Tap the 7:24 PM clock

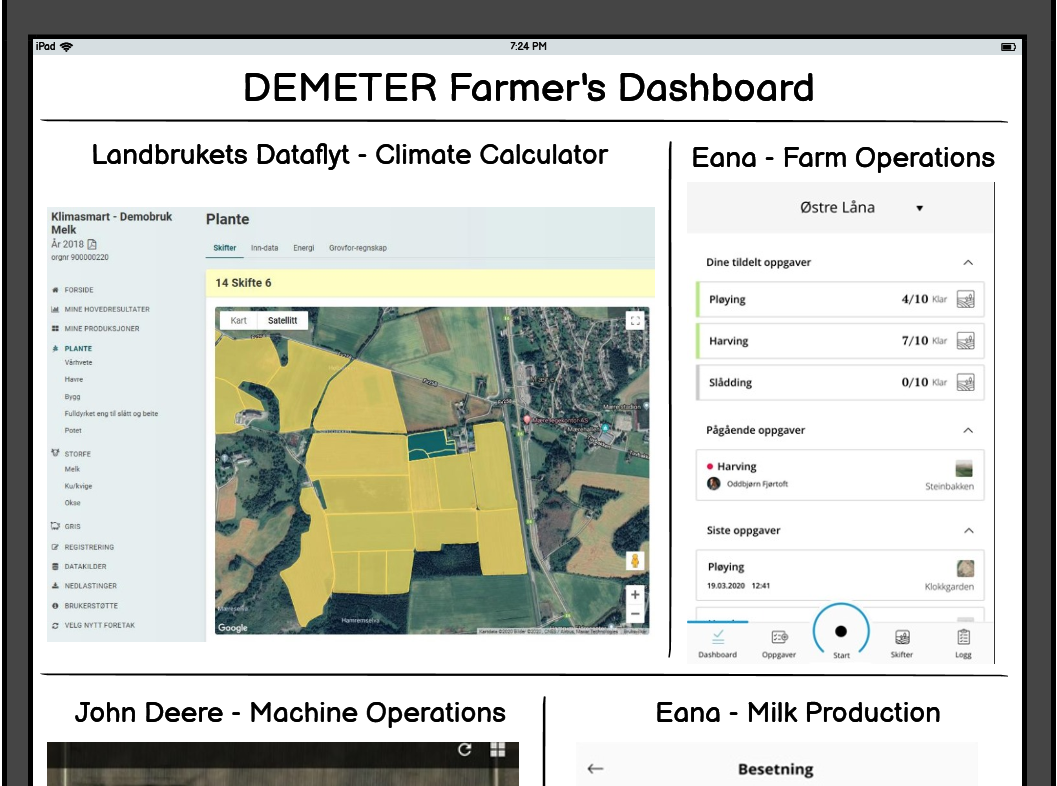(x=528, y=47)
